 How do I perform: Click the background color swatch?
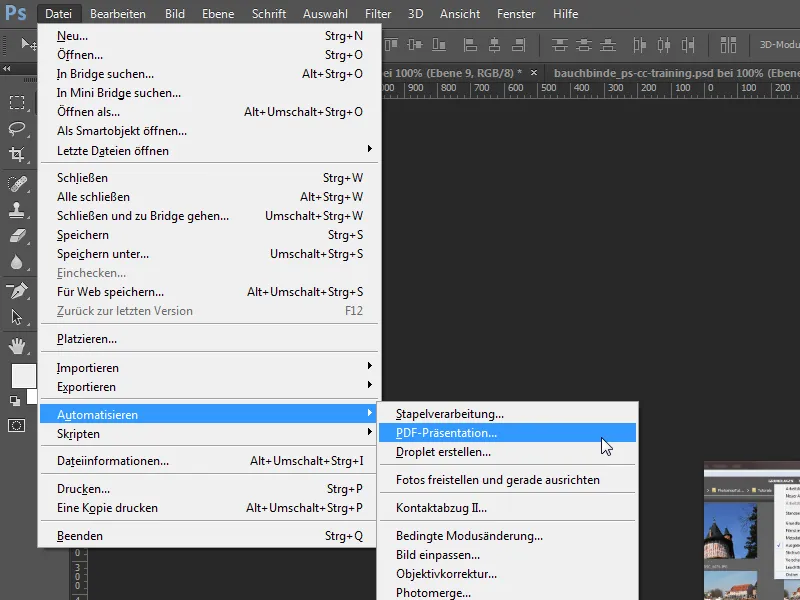[x=33, y=395]
